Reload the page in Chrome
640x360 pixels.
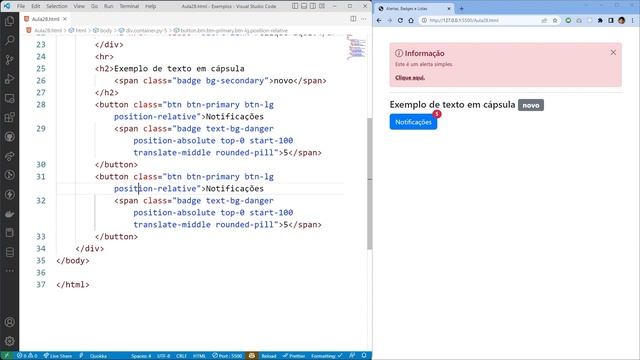[400, 20]
